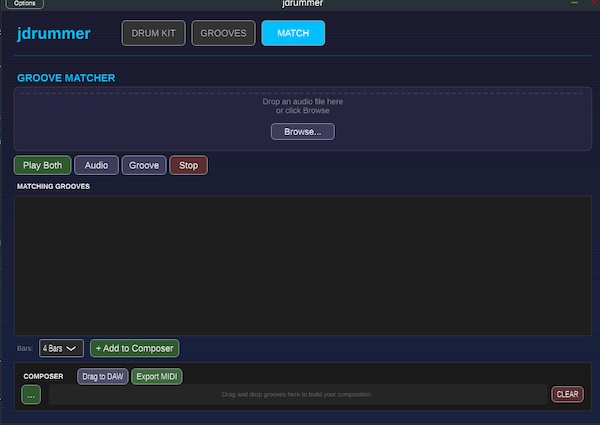Play only the Groove
600x425 pixels.
(x=144, y=165)
